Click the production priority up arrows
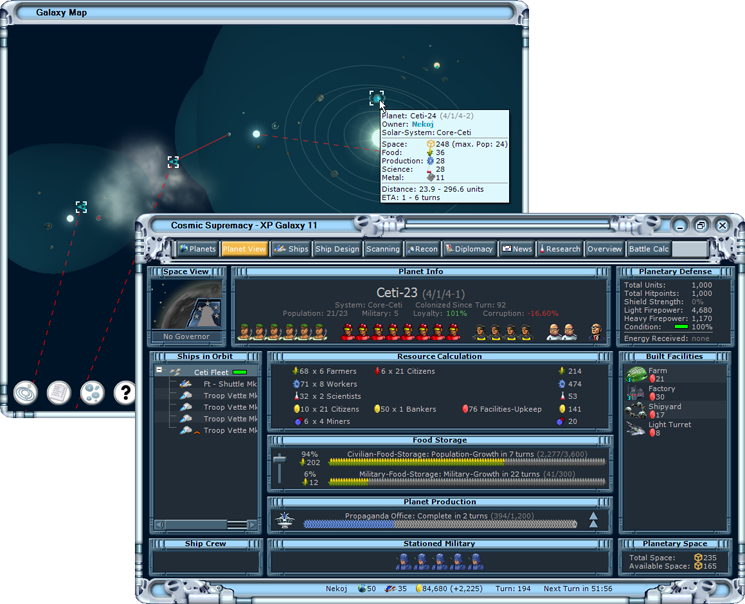Viewport: 745px width, 604px height. [x=593, y=520]
